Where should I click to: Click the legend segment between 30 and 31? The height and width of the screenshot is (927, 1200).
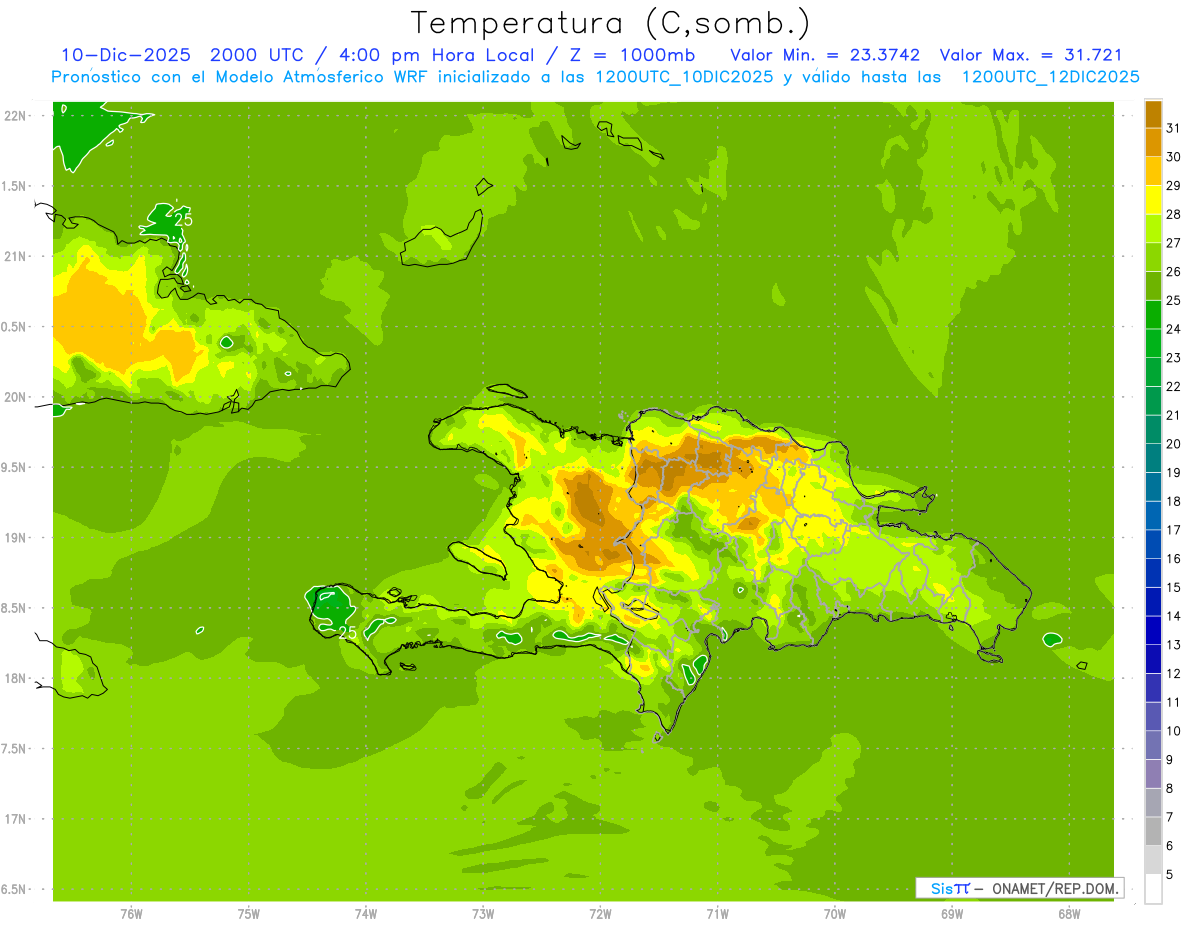click(1153, 142)
